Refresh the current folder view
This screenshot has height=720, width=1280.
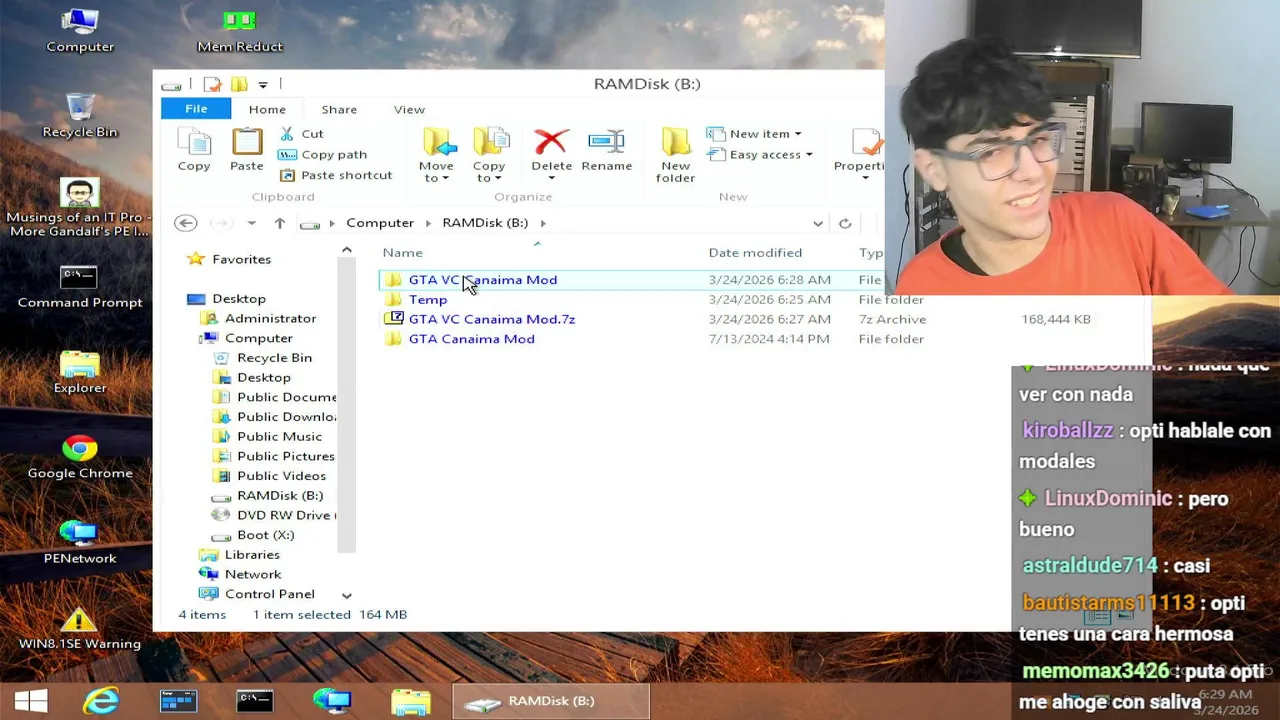tap(845, 223)
